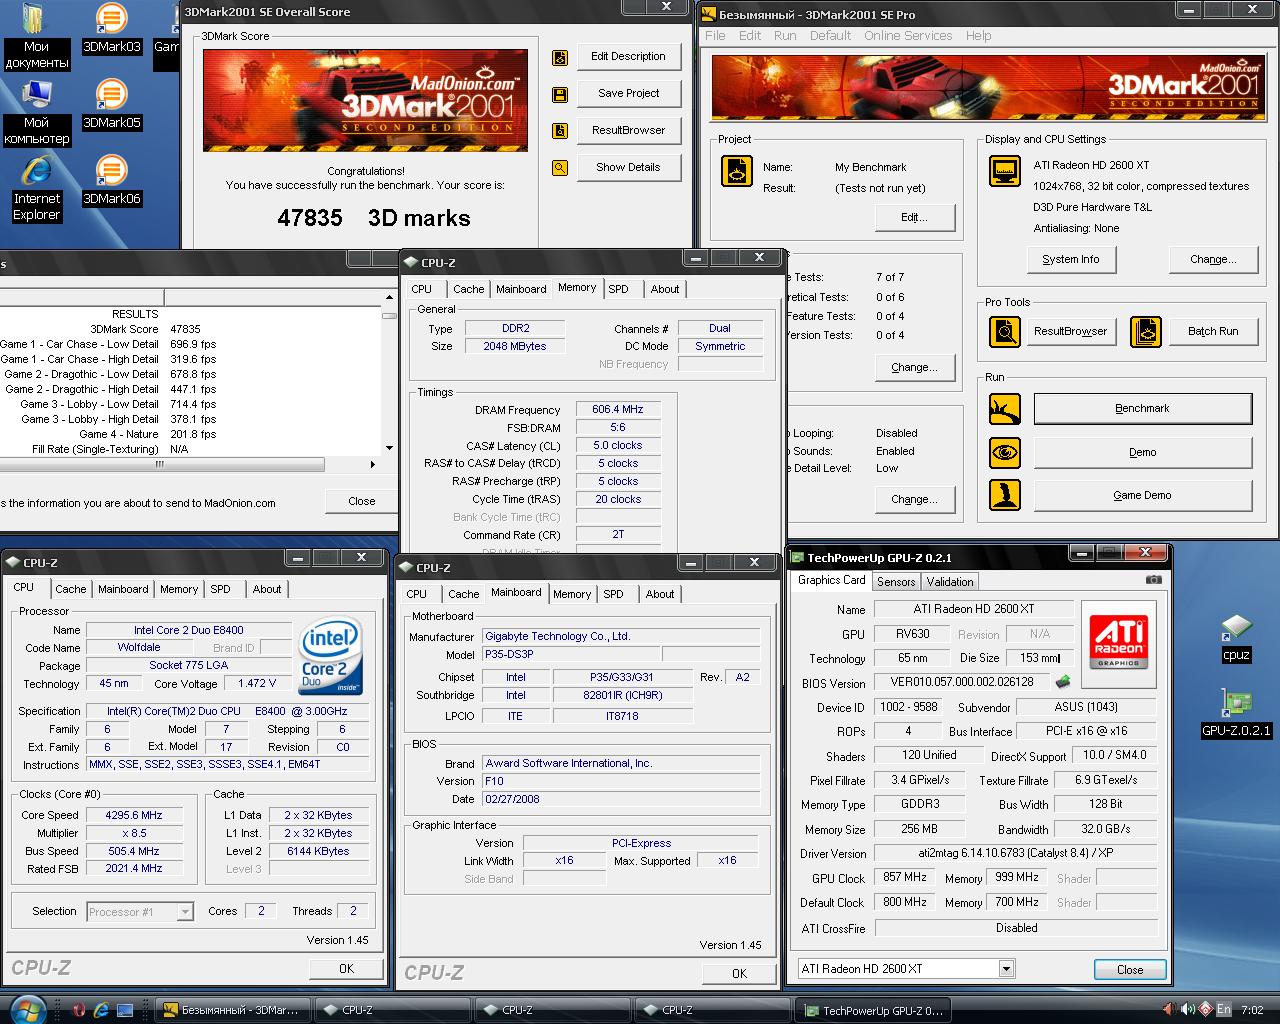Switch to About tab in CPU-Z Mainboard window
This screenshot has height=1024, width=1280.
tap(660, 594)
